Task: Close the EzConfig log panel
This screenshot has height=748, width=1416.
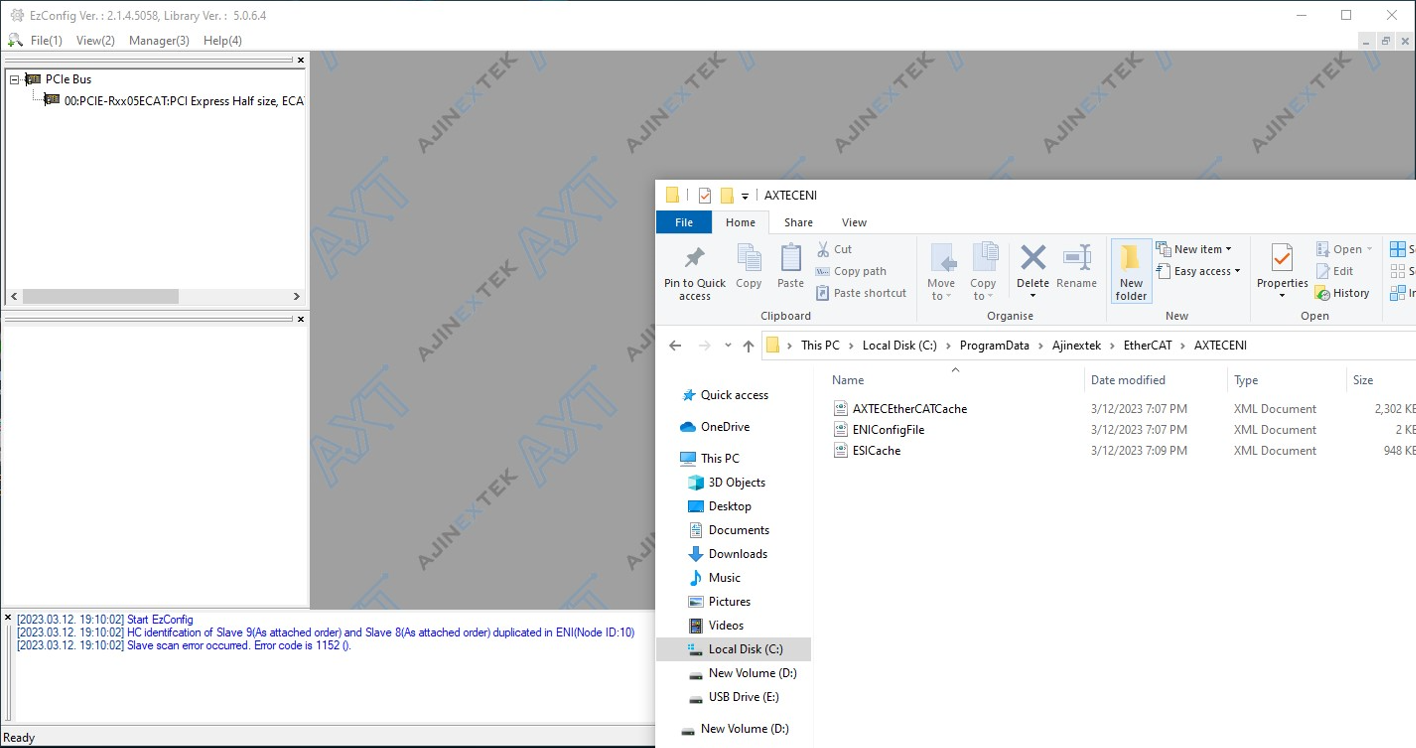Action: pyautogui.click(x=8, y=618)
